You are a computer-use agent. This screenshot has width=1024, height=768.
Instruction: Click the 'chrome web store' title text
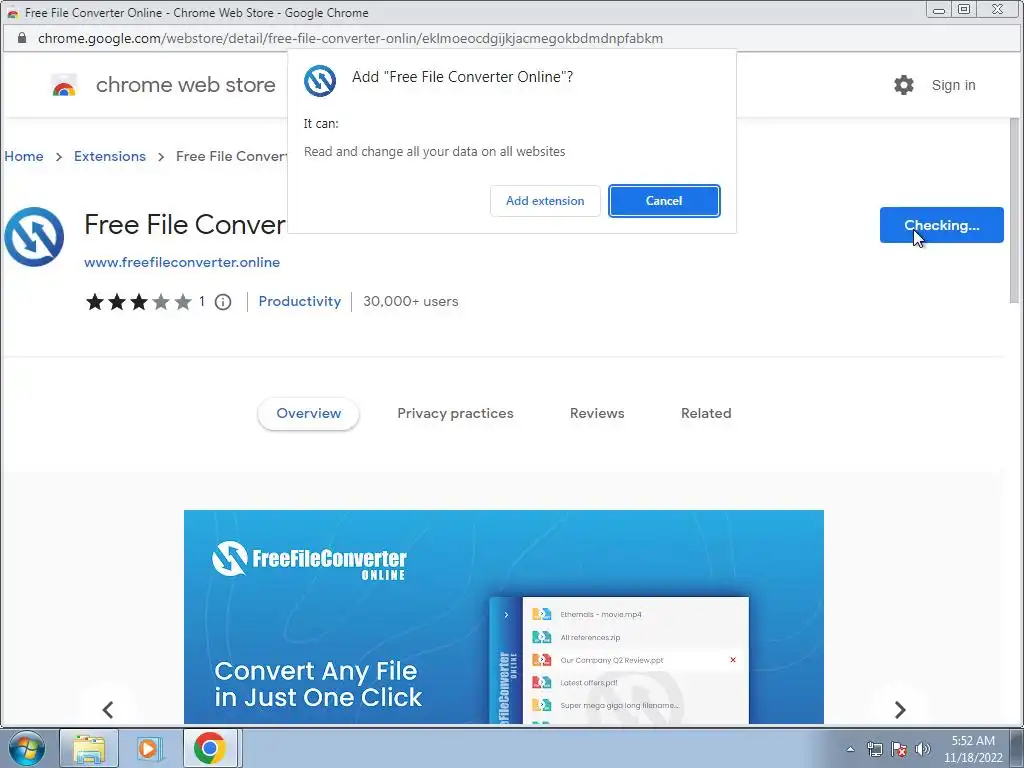(x=185, y=85)
